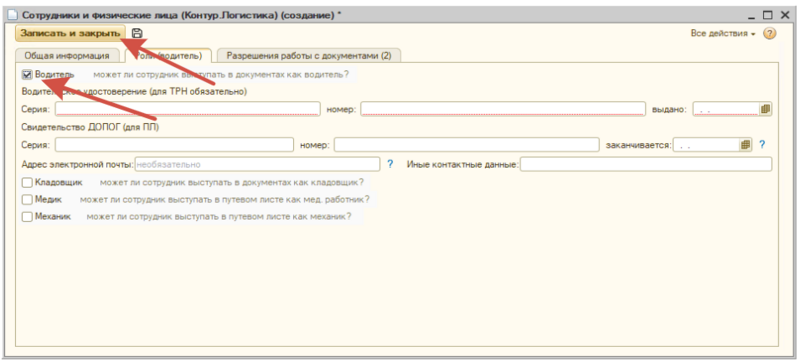Focus ДОПОГ certificate 'номер' field

[466, 145]
